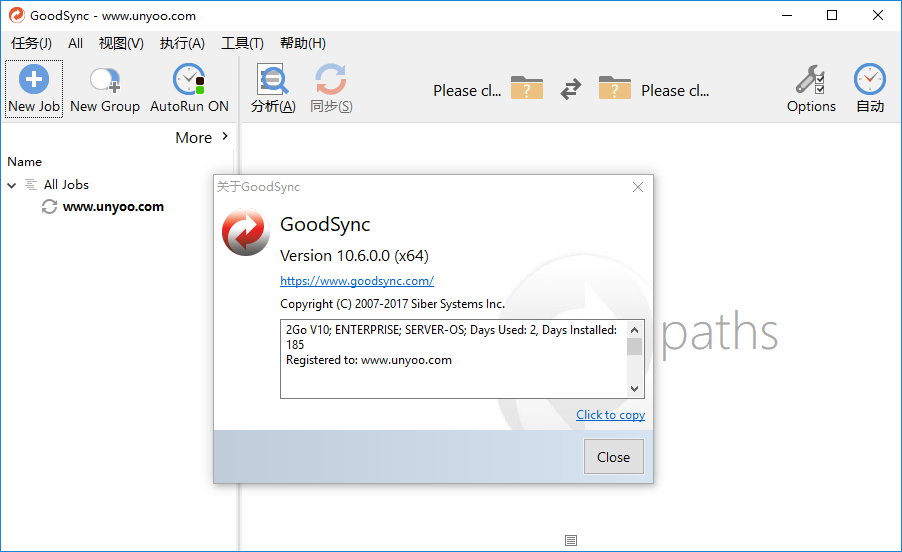Click scrollbar thumb in license info box
The image size is (902, 552).
pos(635,347)
